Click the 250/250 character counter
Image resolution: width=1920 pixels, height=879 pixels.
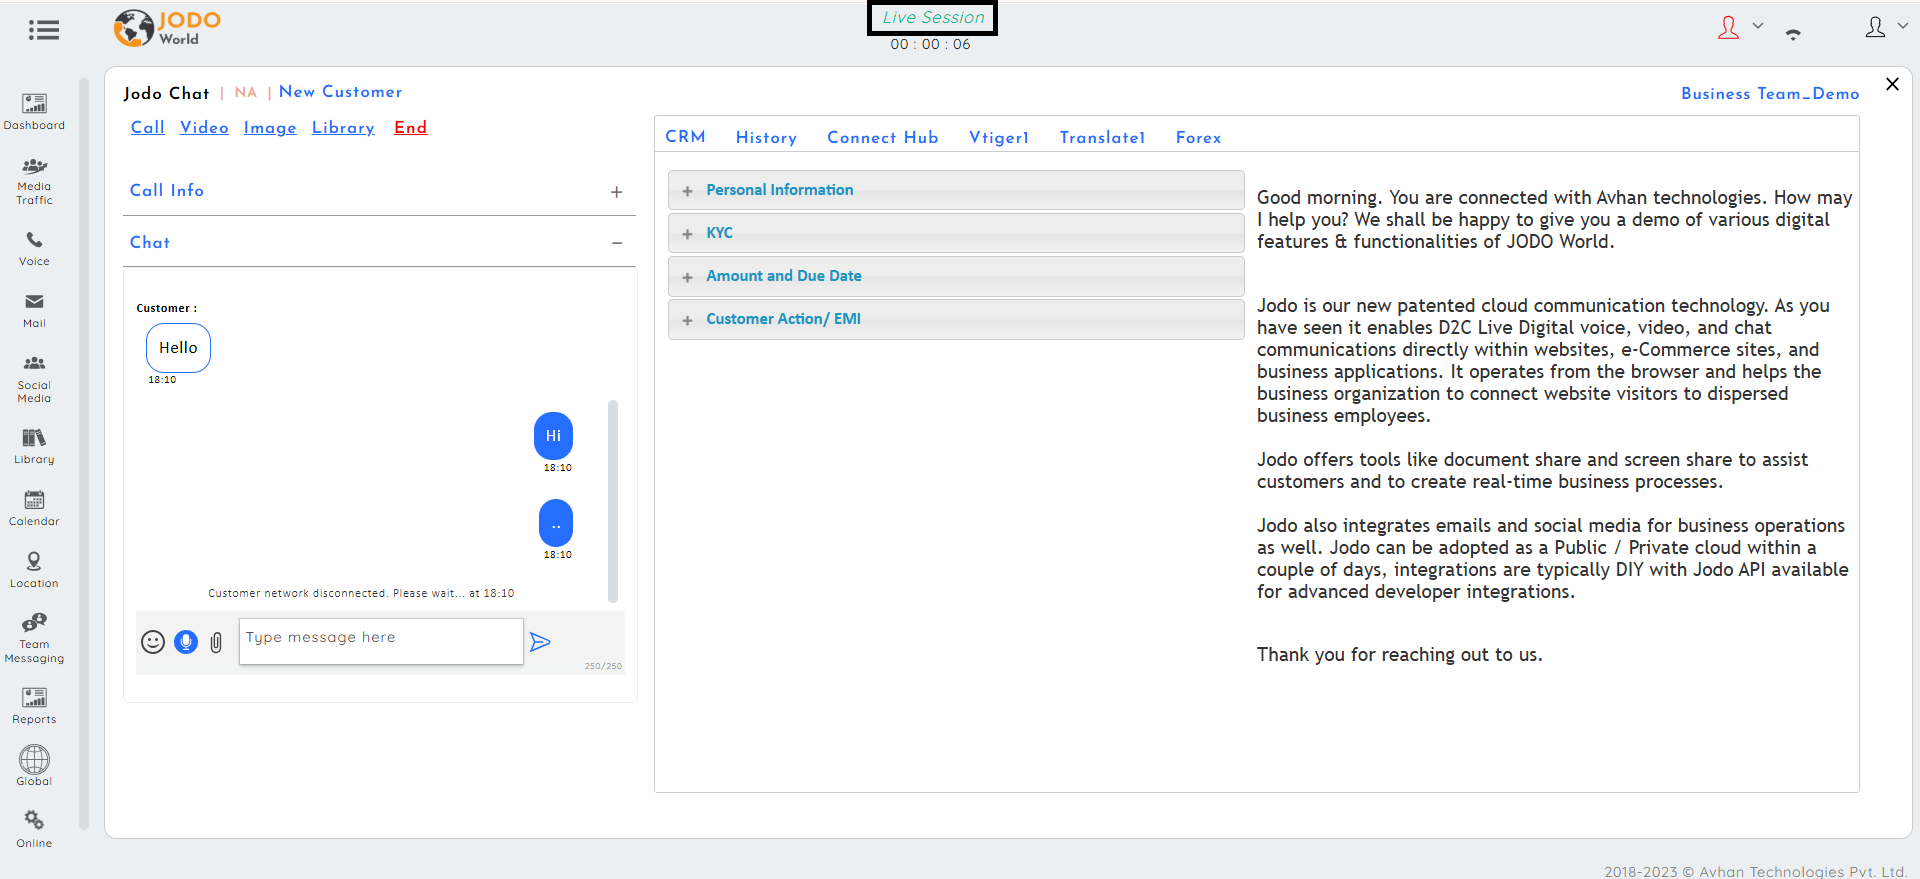click(x=603, y=666)
